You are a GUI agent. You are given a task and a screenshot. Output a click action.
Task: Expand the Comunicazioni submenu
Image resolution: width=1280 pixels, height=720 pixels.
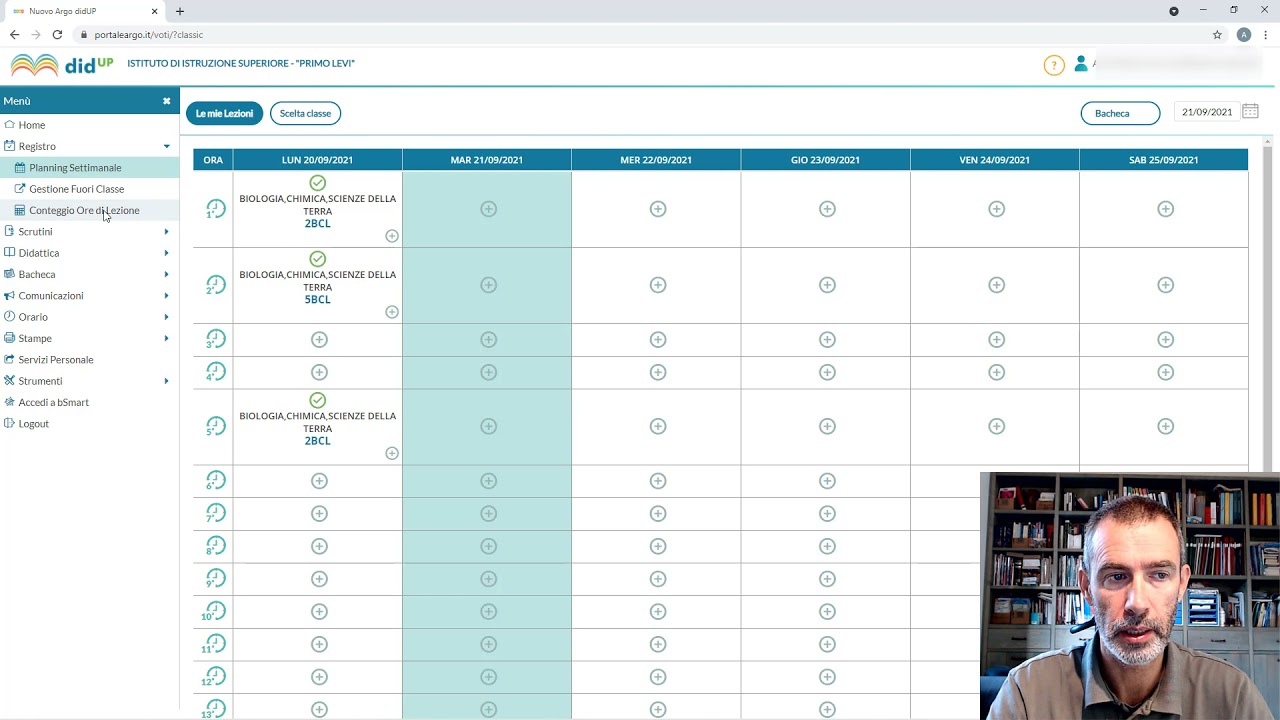pyautogui.click(x=167, y=296)
